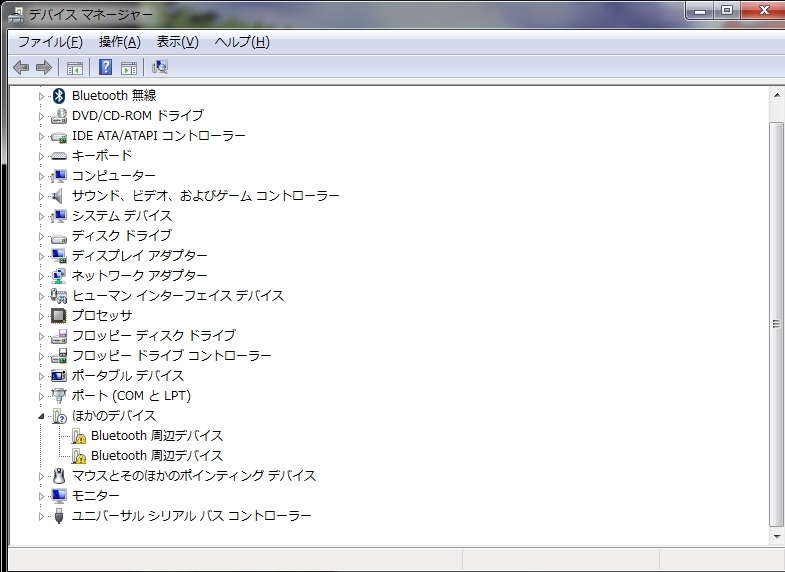
Task: Click the Forward arrow toolbar icon
Action: [44, 67]
